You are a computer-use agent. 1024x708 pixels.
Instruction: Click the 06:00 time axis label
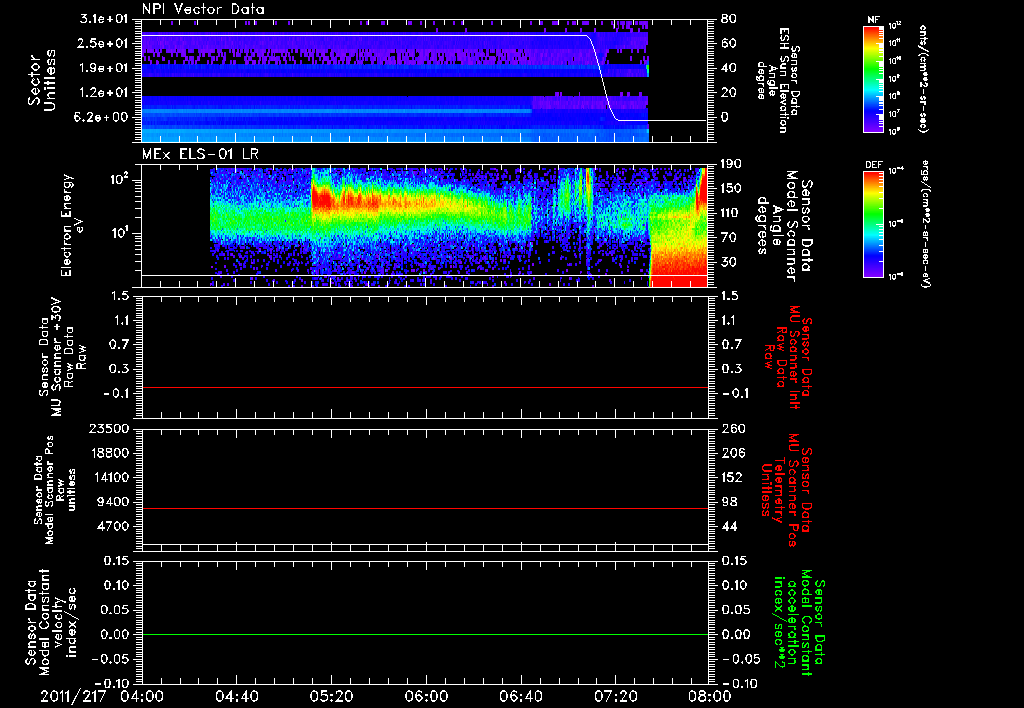click(x=426, y=696)
